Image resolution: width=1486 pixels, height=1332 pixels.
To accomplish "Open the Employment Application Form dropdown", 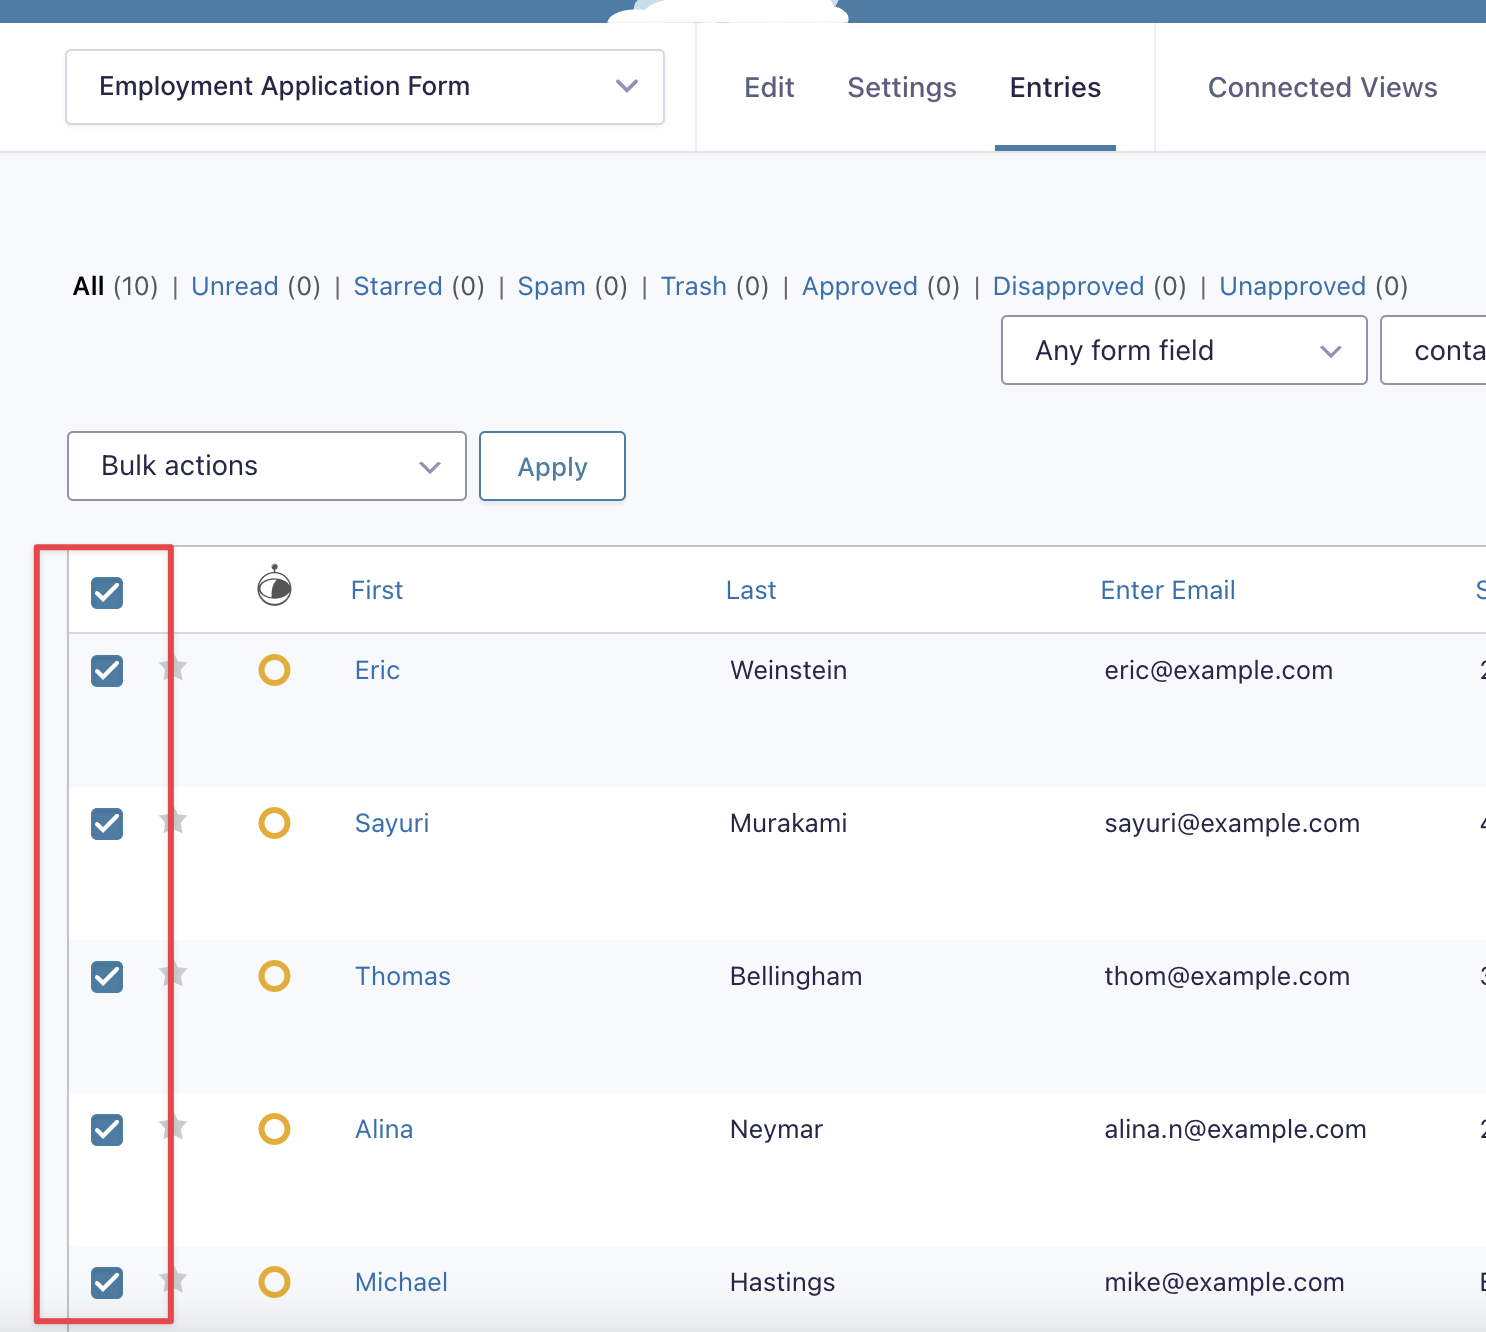I will [x=365, y=87].
